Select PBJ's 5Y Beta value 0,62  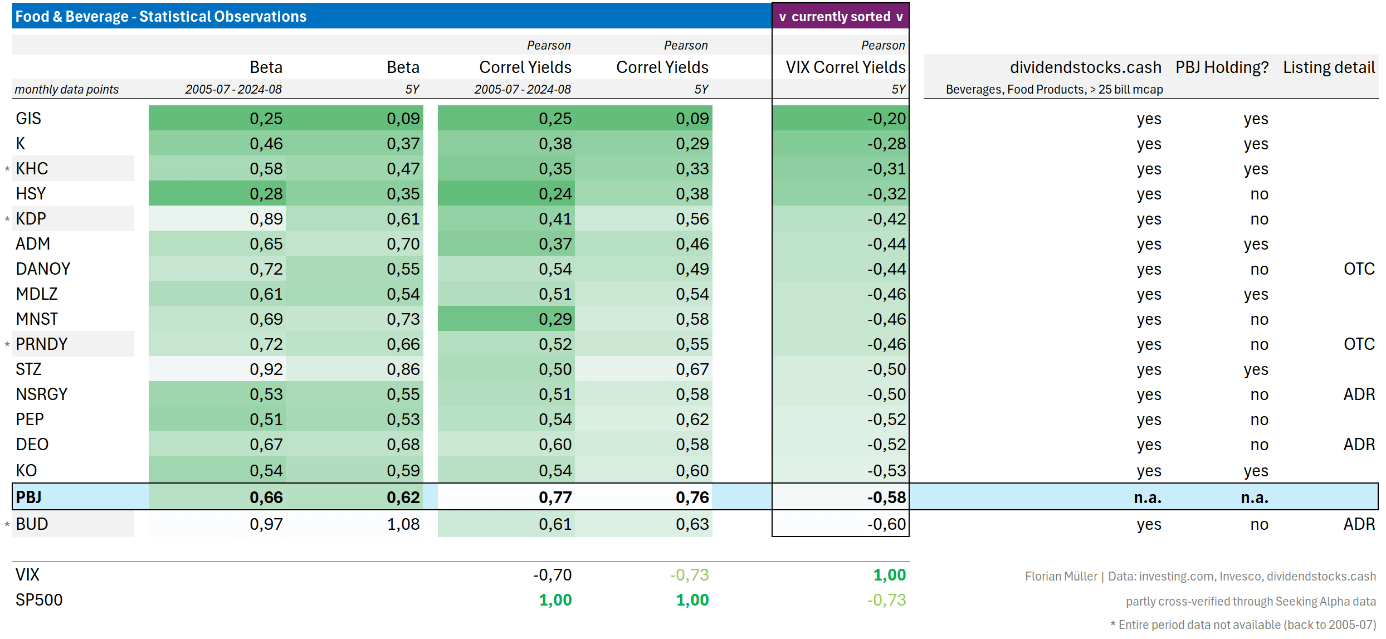click(x=403, y=497)
